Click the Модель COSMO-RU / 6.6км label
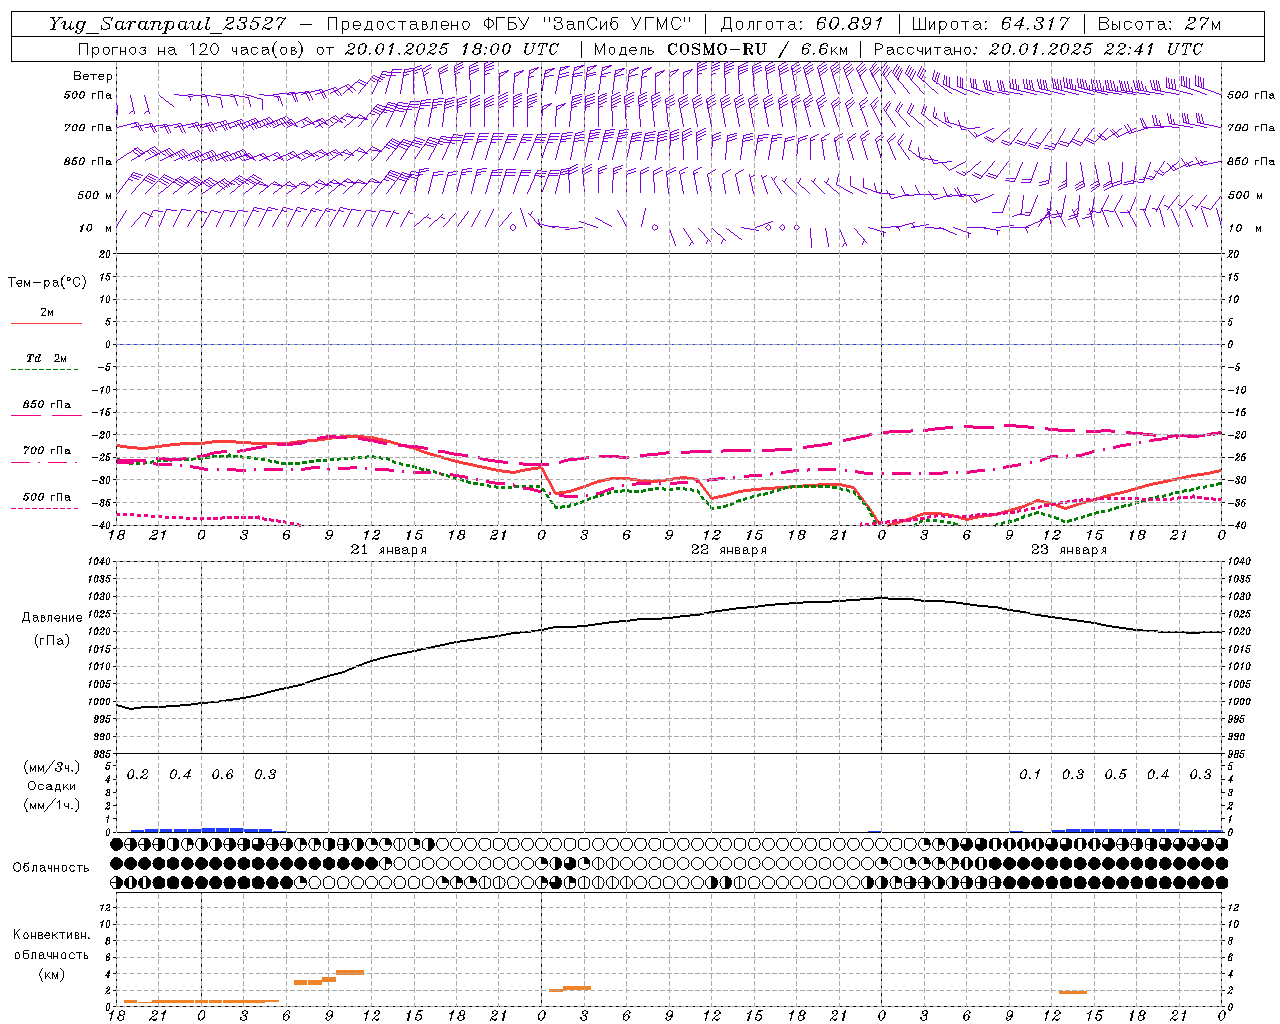Image resolution: width=1280 pixels, height=1024 pixels. [721, 49]
